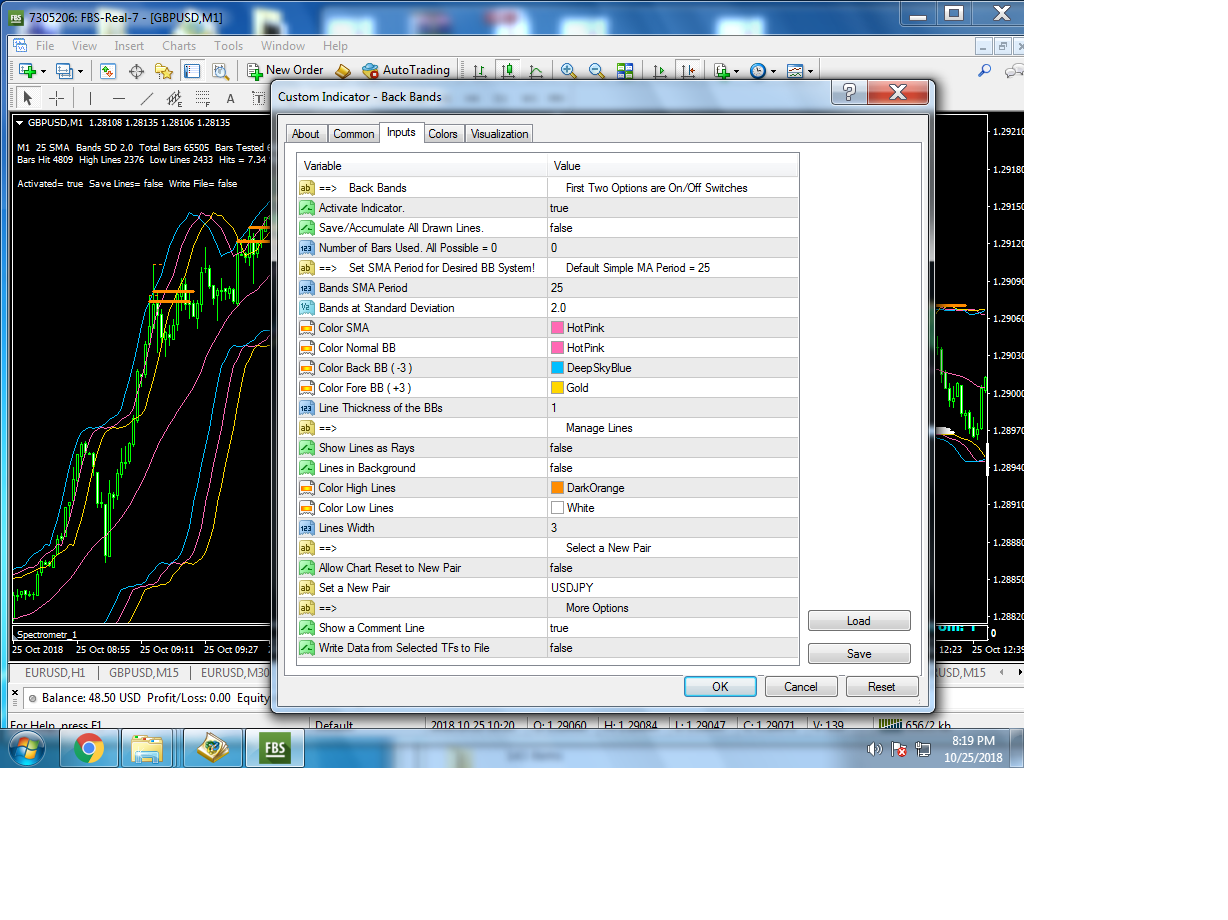This screenshot has height=920, width=1228.
Task: Click the Save button in dialog
Action: (x=859, y=654)
